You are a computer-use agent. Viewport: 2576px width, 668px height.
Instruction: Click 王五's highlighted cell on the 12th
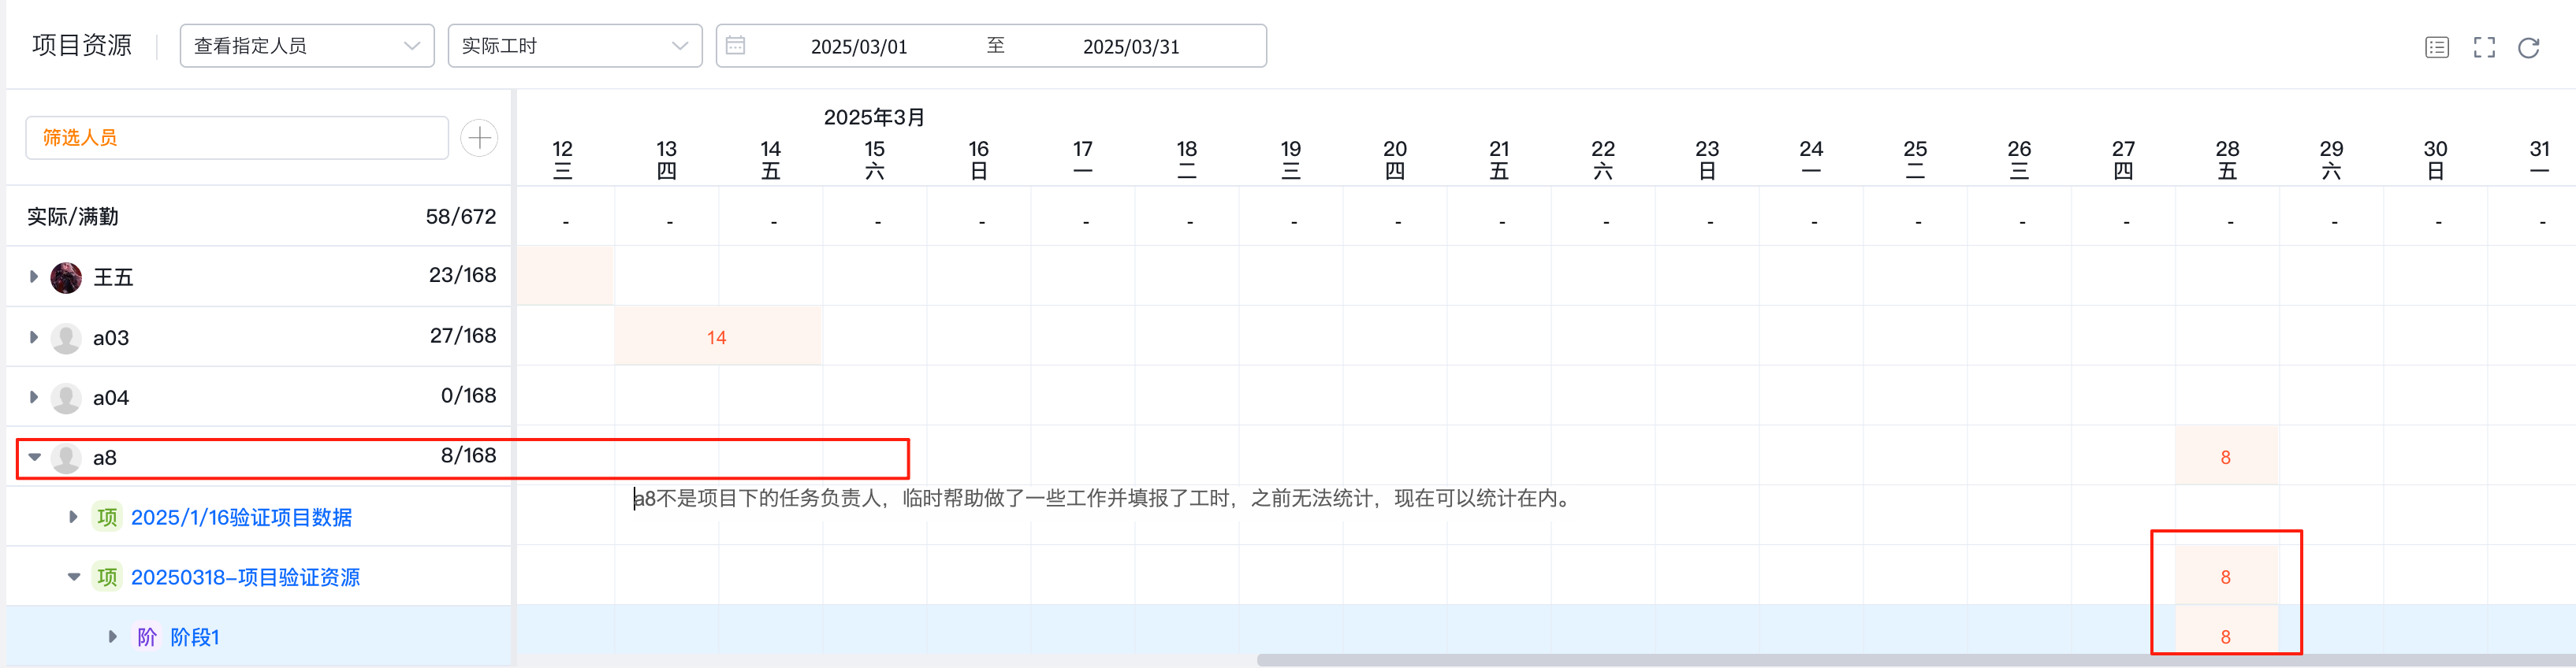click(x=565, y=276)
